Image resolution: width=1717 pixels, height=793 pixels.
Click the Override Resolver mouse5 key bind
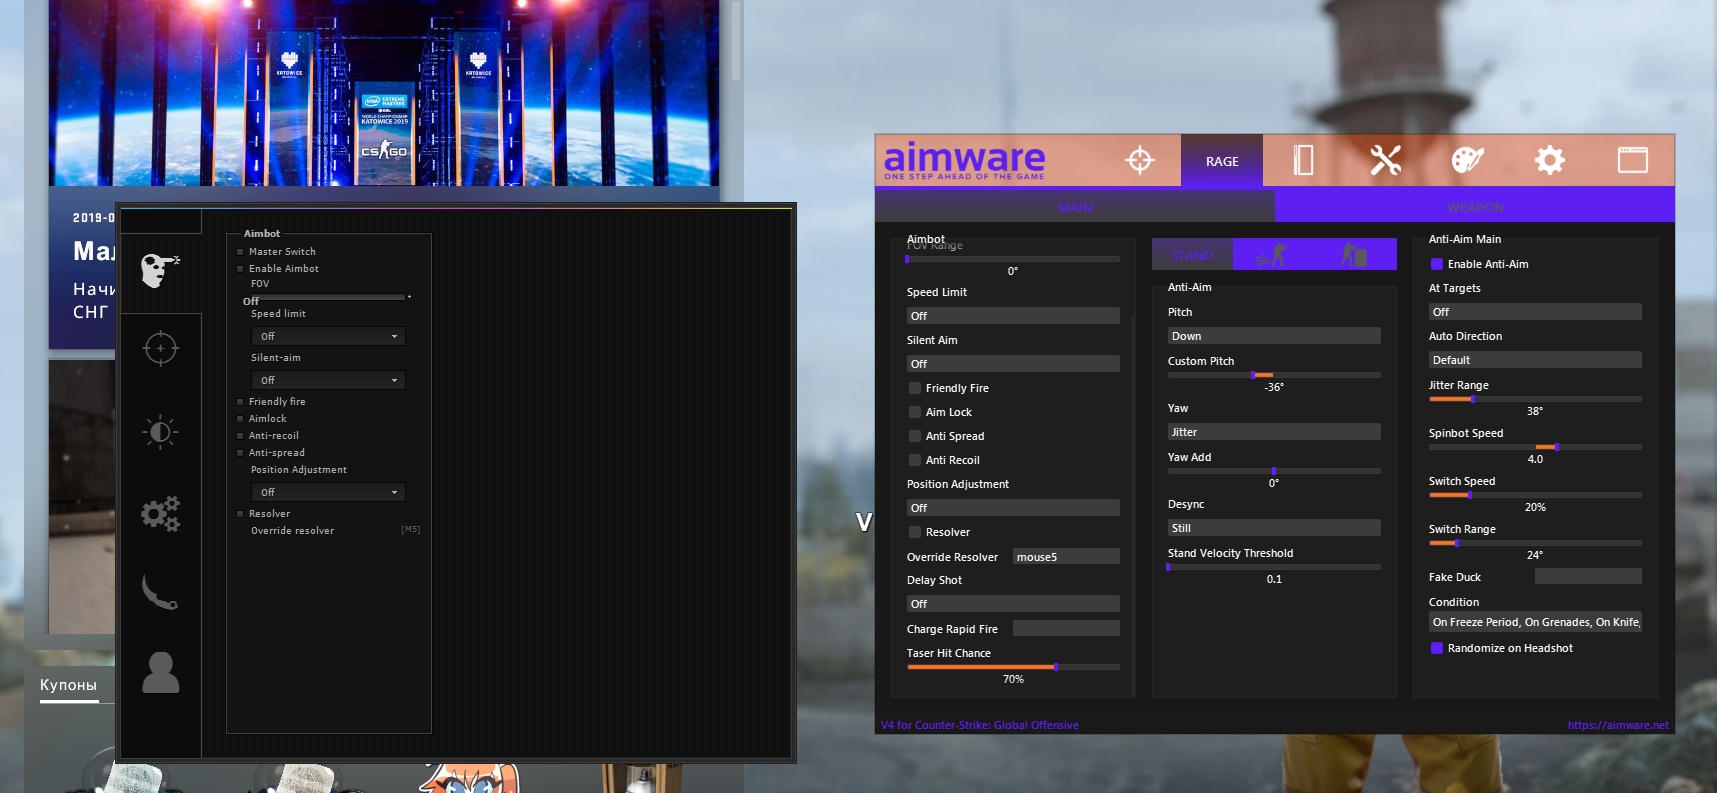[1065, 557]
